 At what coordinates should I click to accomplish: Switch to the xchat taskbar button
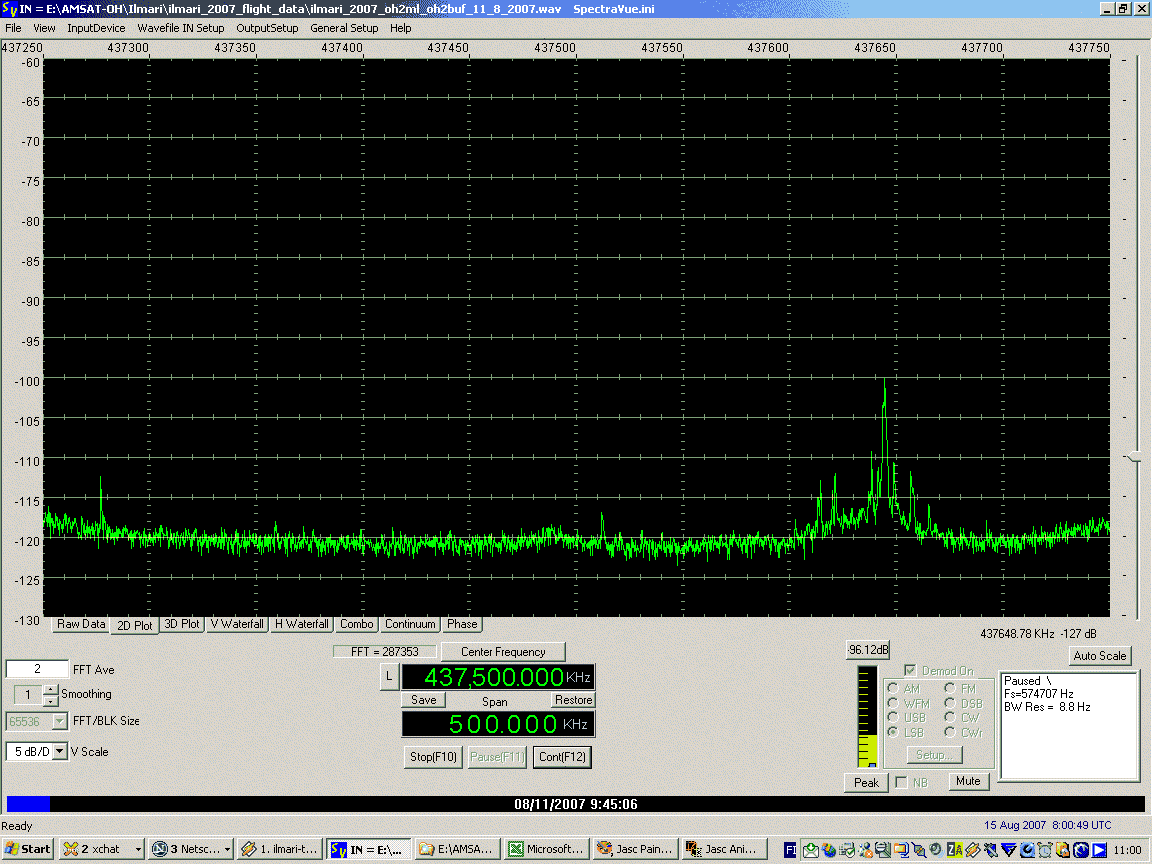[101, 849]
